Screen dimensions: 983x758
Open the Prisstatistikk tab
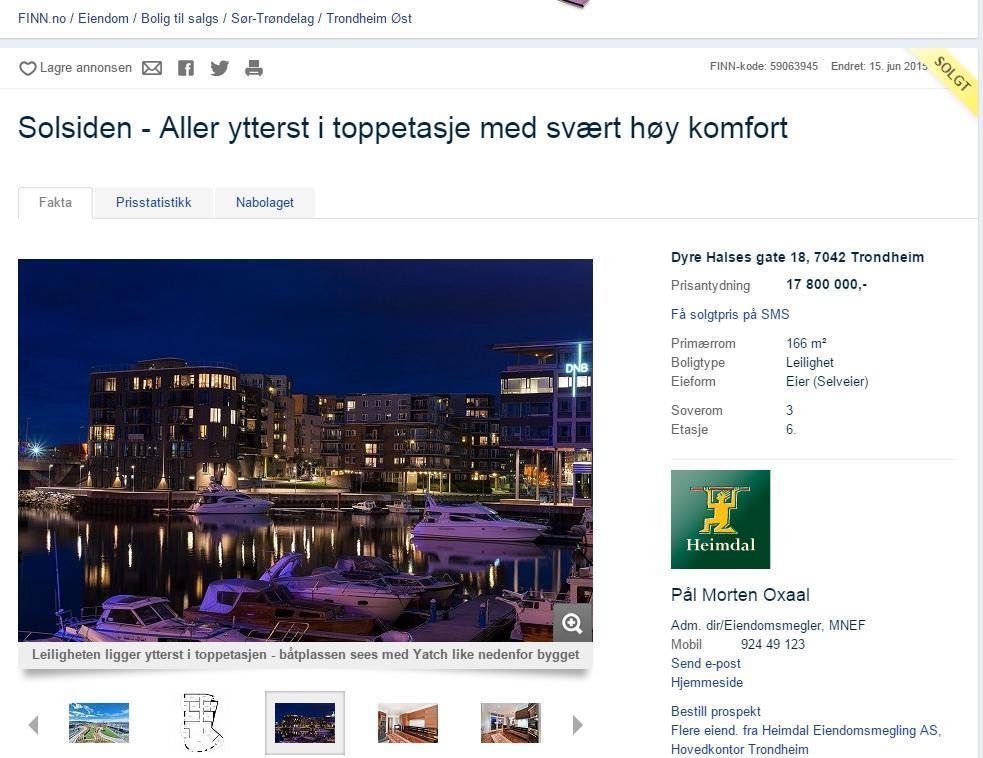coord(154,203)
